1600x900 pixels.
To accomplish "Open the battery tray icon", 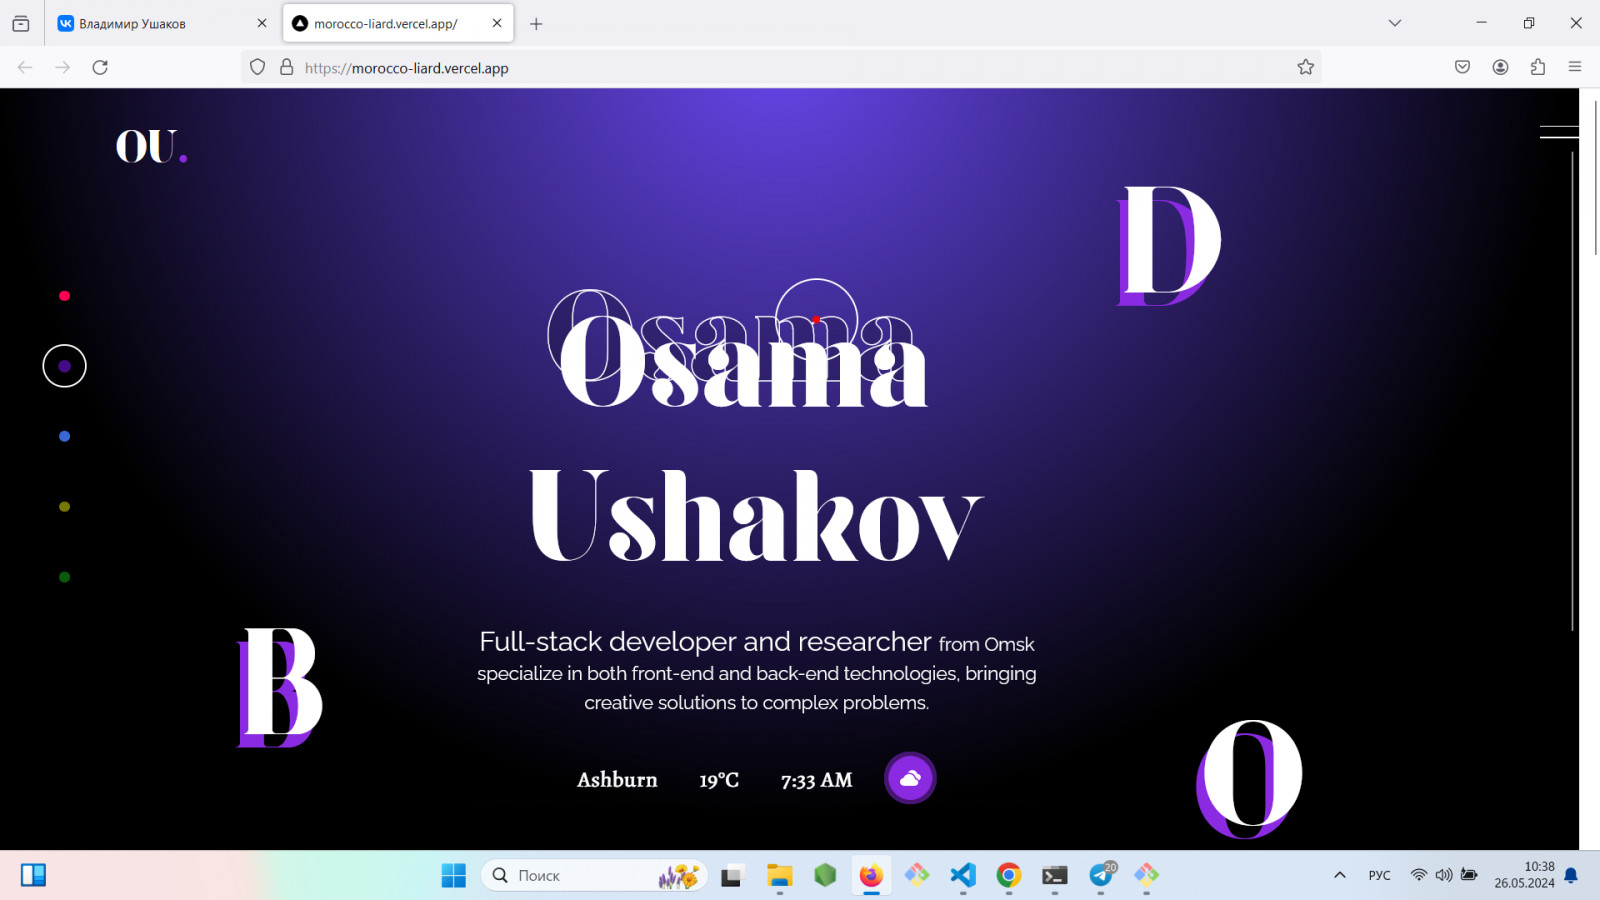I will click(1469, 875).
